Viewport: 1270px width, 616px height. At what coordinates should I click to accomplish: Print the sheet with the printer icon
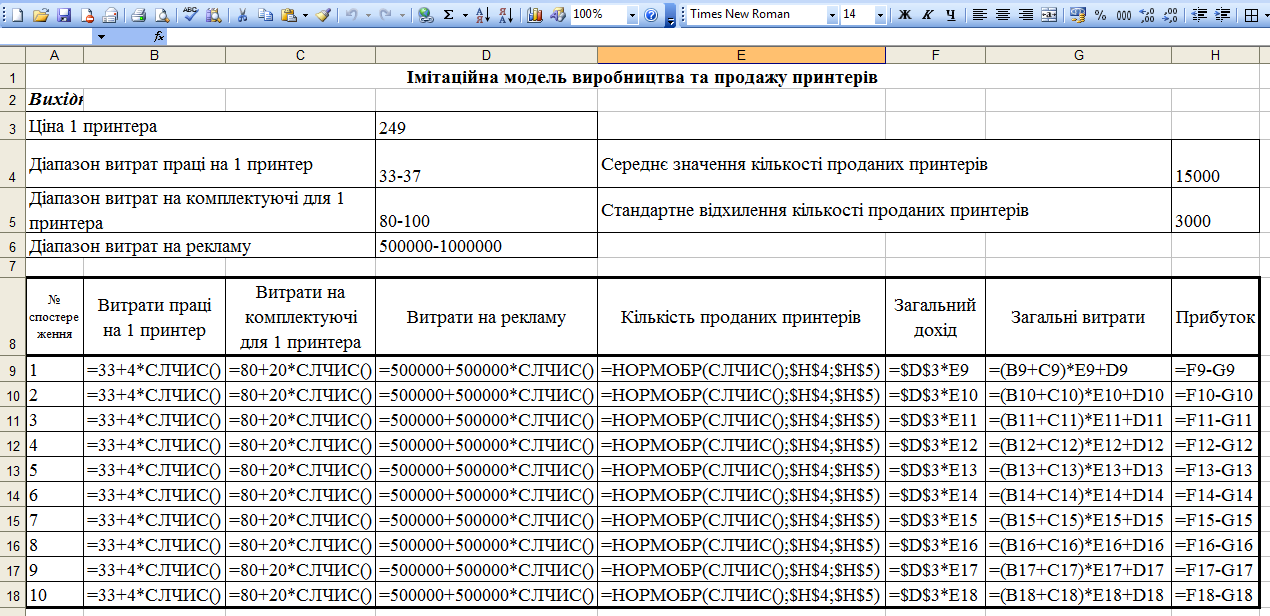pos(138,15)
